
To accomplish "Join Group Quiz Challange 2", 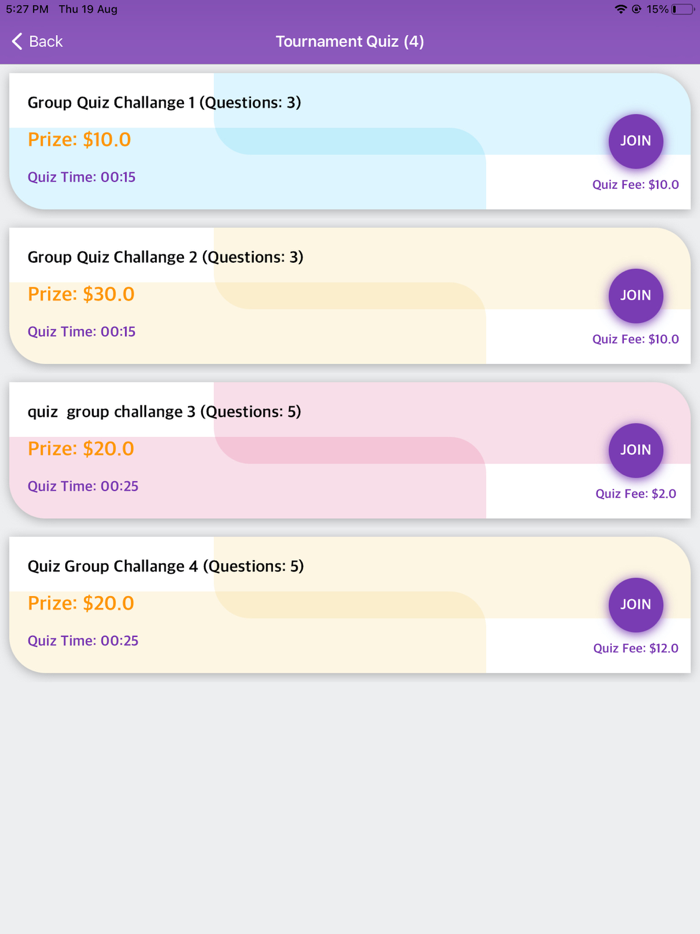I will click(x=636, y=296).
